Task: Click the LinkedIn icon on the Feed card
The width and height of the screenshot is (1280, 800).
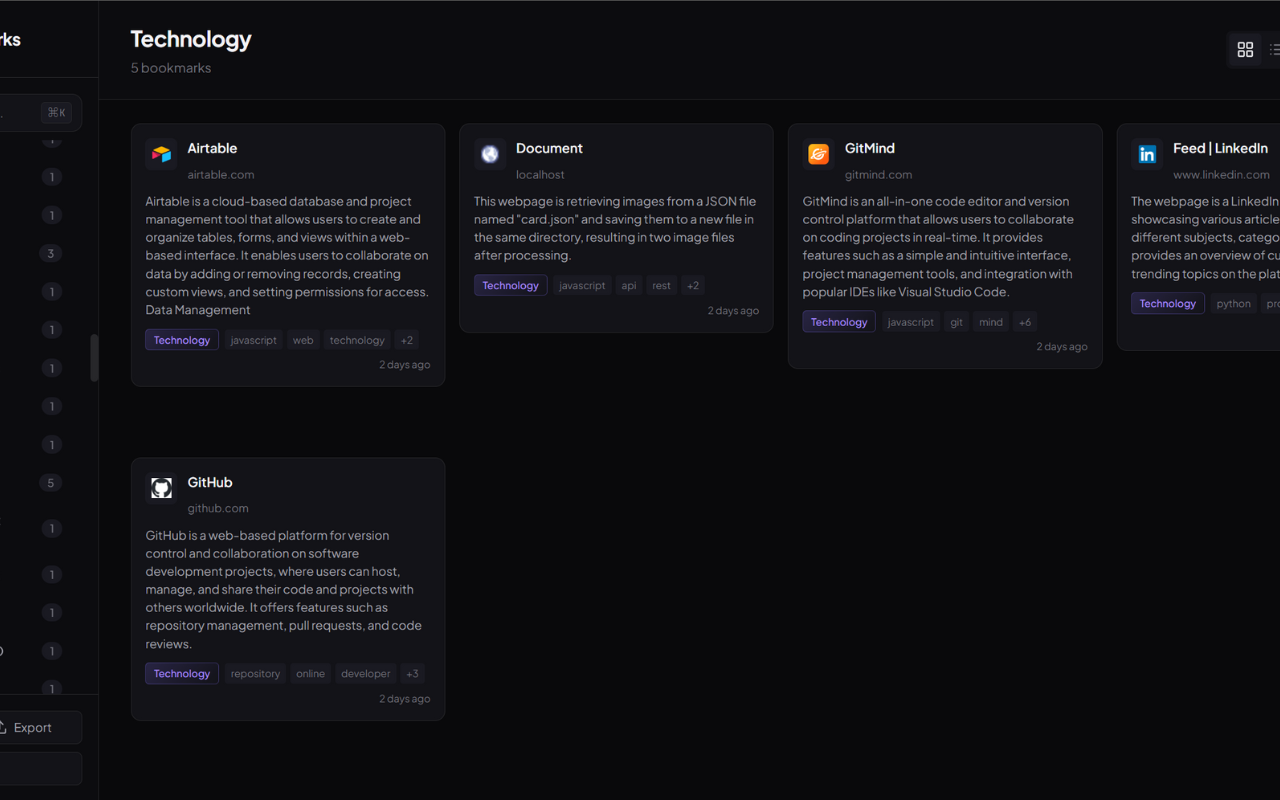Action: [1147, 154]
